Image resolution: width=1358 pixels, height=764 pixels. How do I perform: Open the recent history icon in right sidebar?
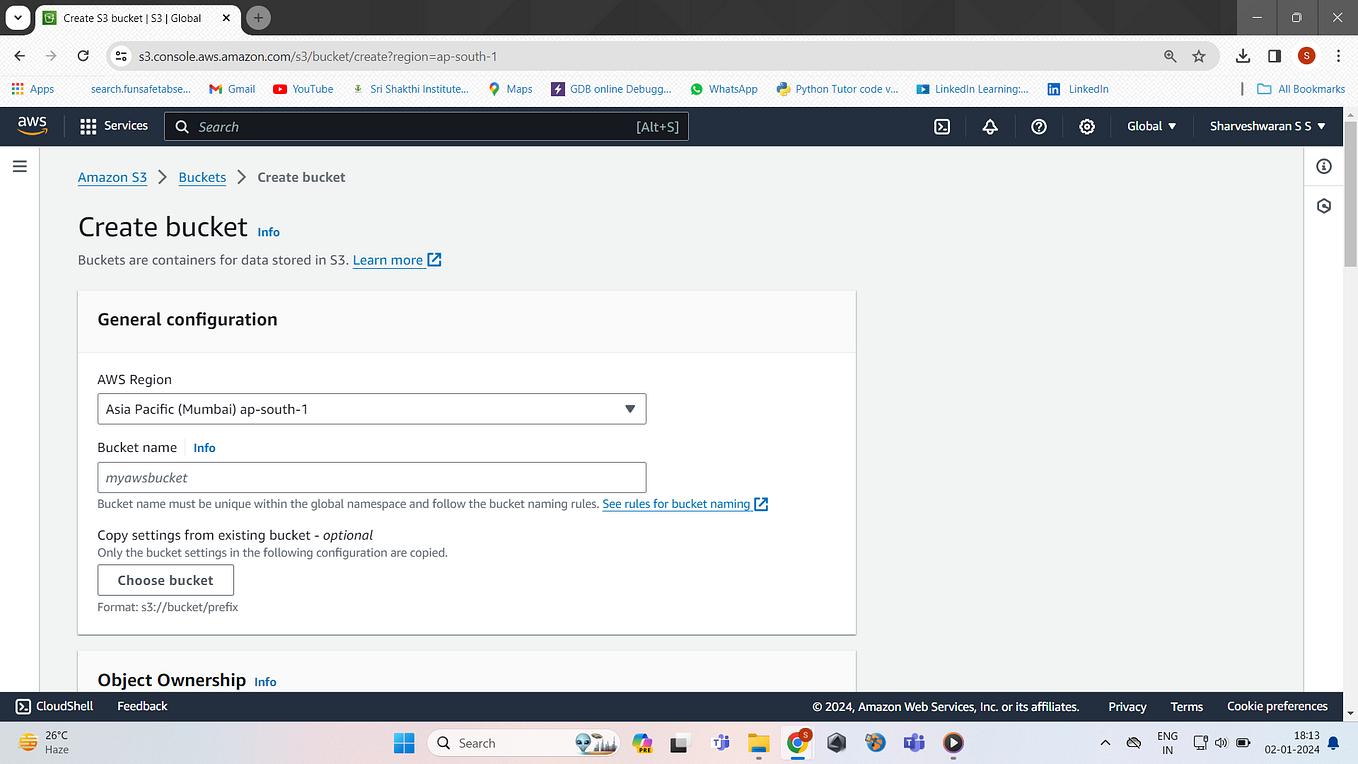click(x=1324, y=205)
